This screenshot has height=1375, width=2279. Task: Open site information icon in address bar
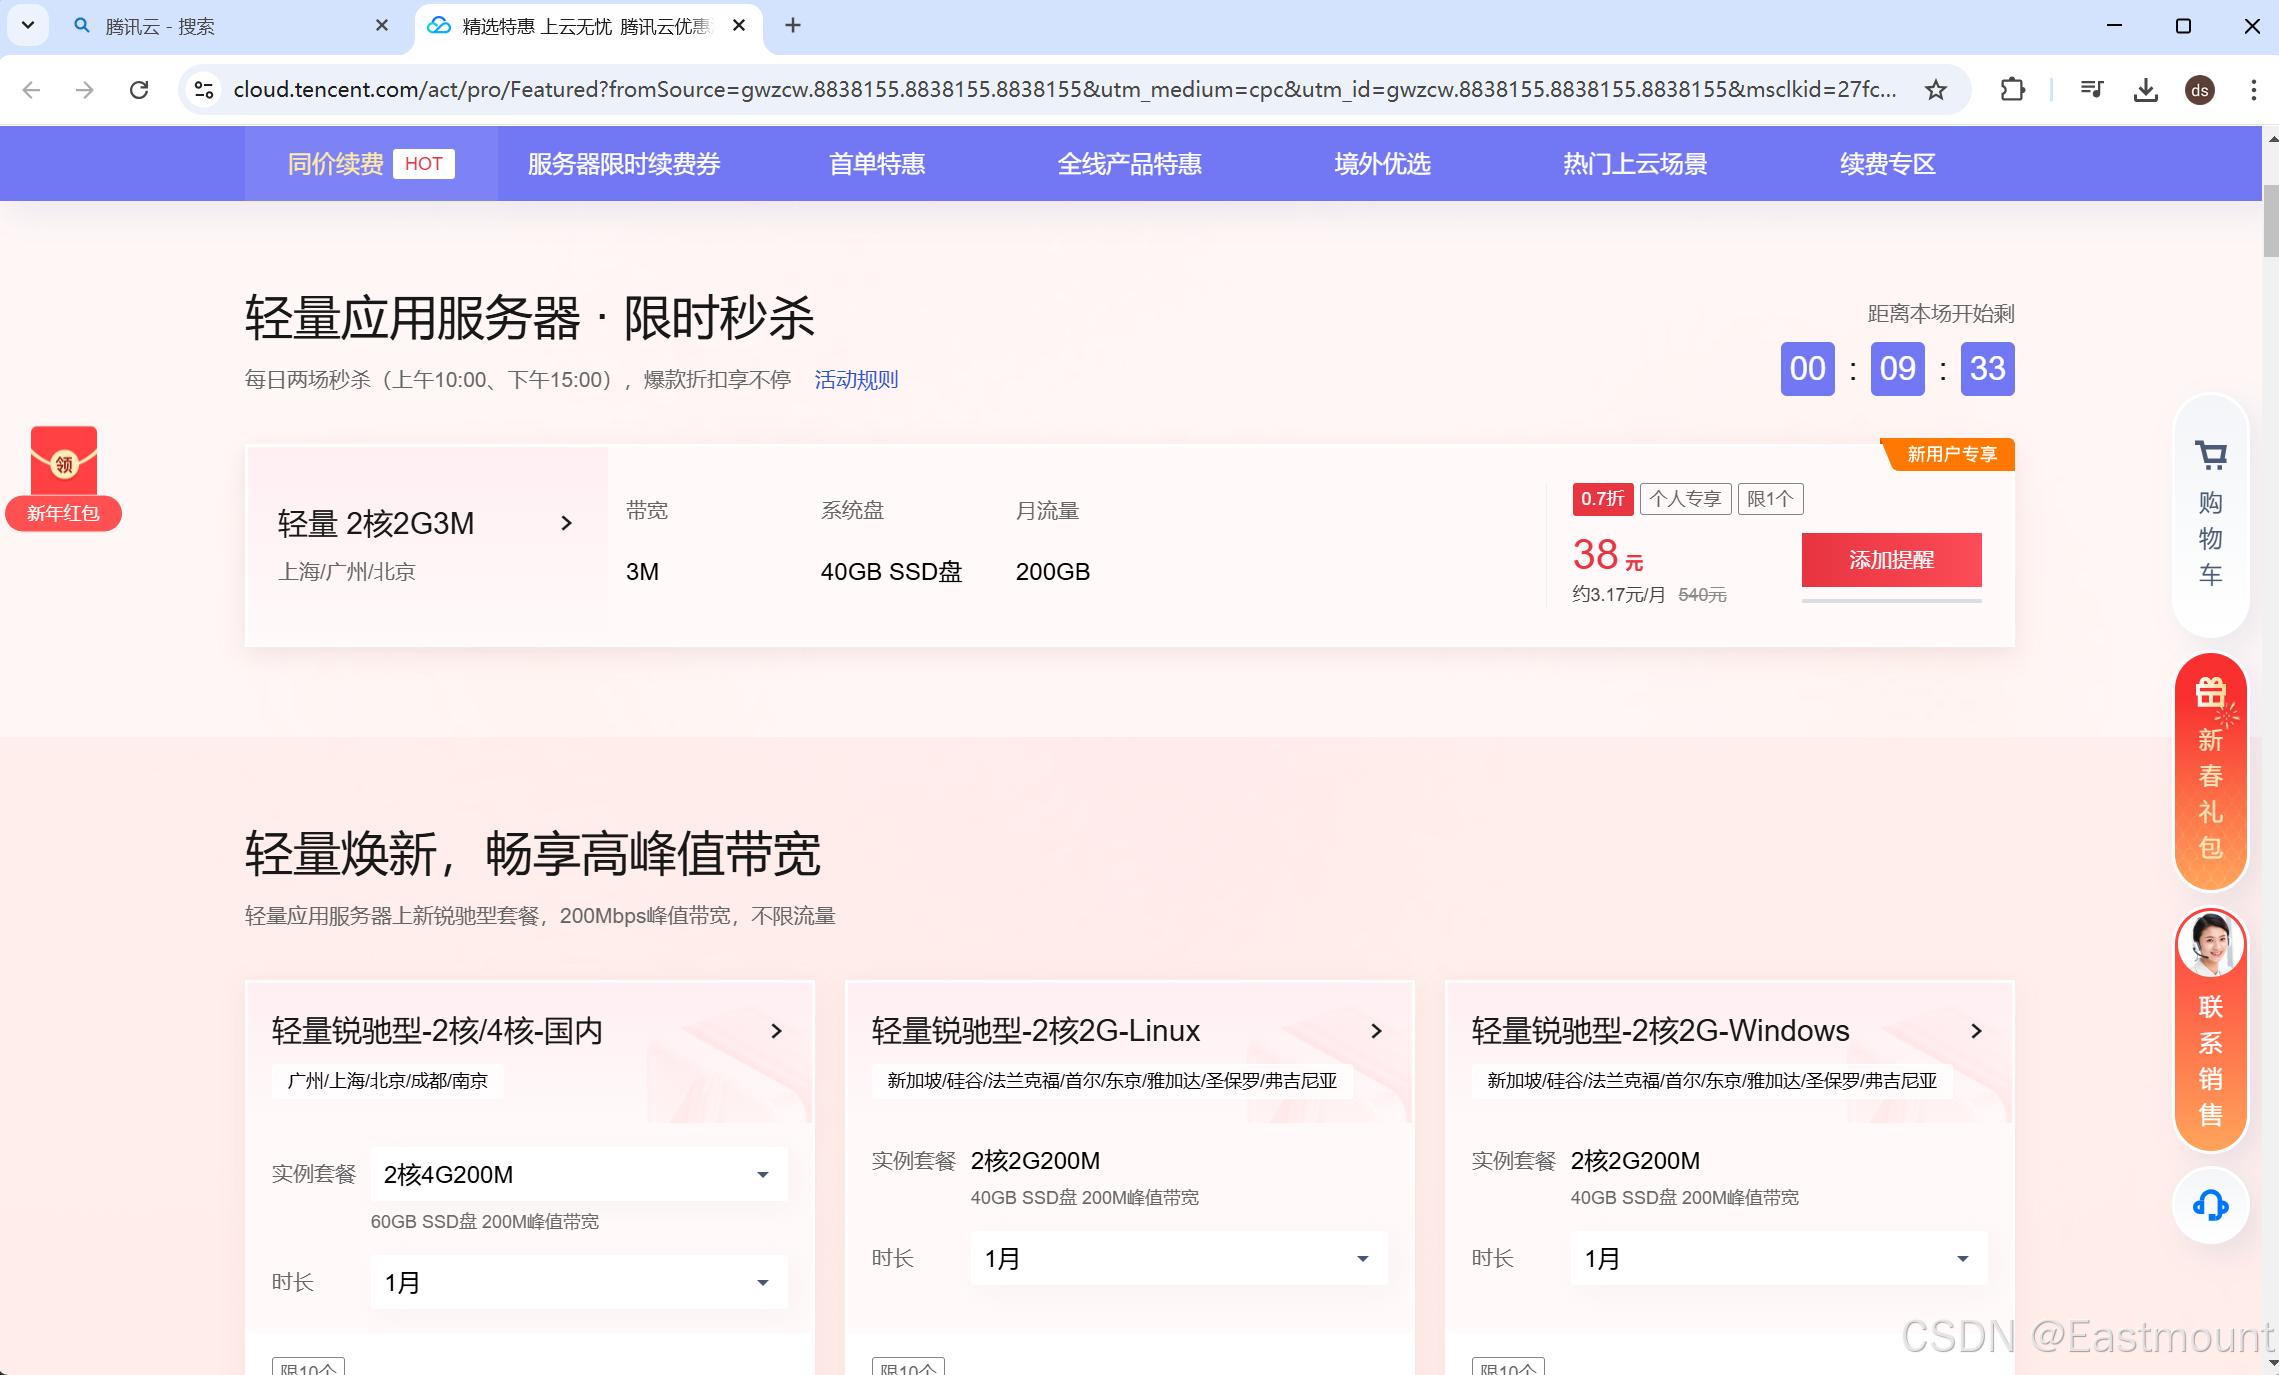tap(204, 90)
